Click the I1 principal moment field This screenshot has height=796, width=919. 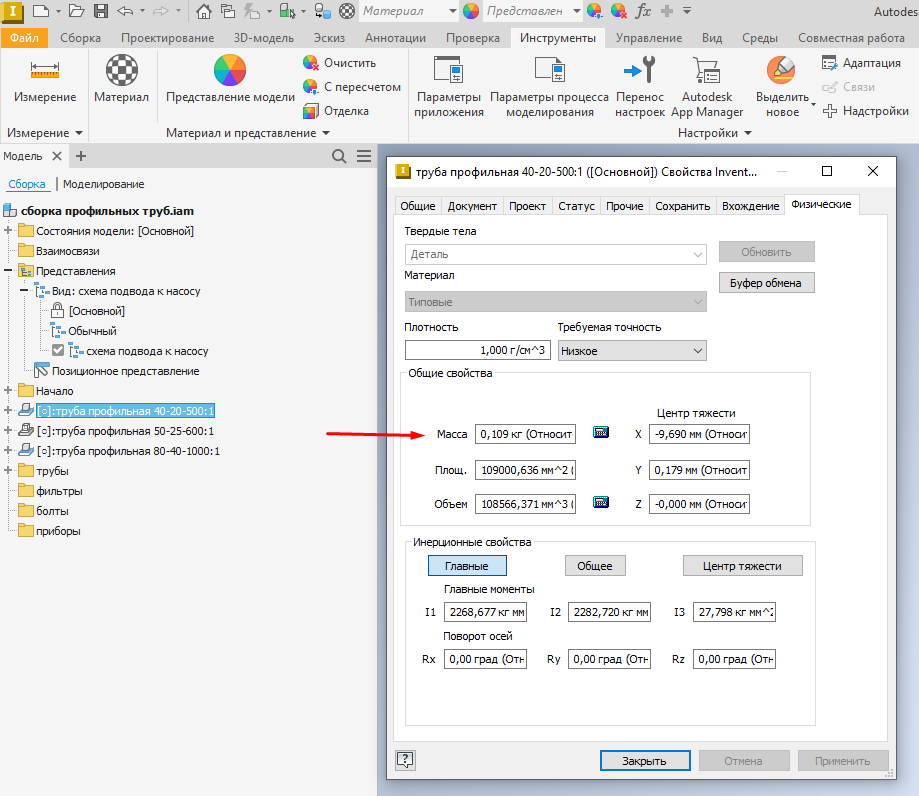tap(485, 612)
